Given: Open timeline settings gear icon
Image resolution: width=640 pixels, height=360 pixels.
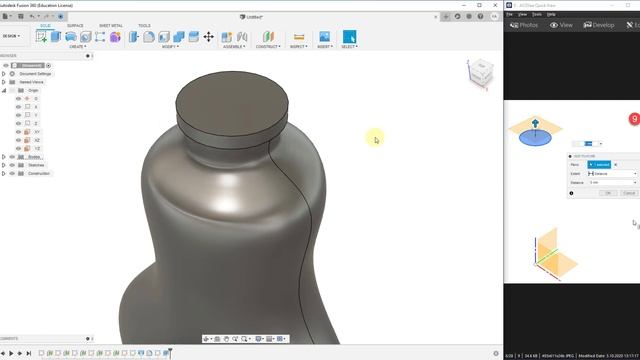Looking at the screenshot, I should pos(496,353).
